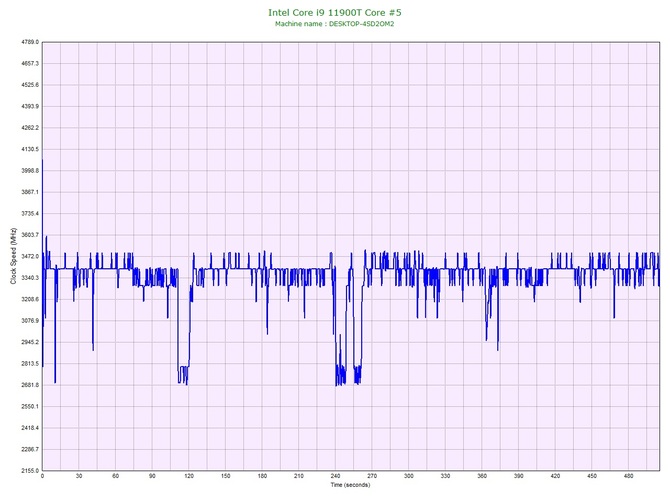This screenshot has width=670, height=502.
Task: Click the y-axis value 3998.8
Action: [x=30, y=171]
